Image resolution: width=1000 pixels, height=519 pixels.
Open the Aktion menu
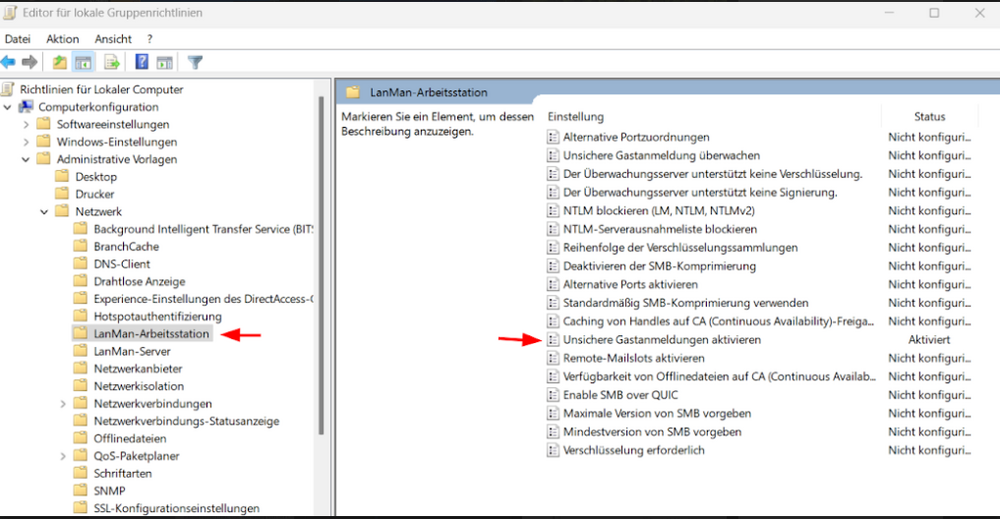pyautogui.click(x=62, y=39)
